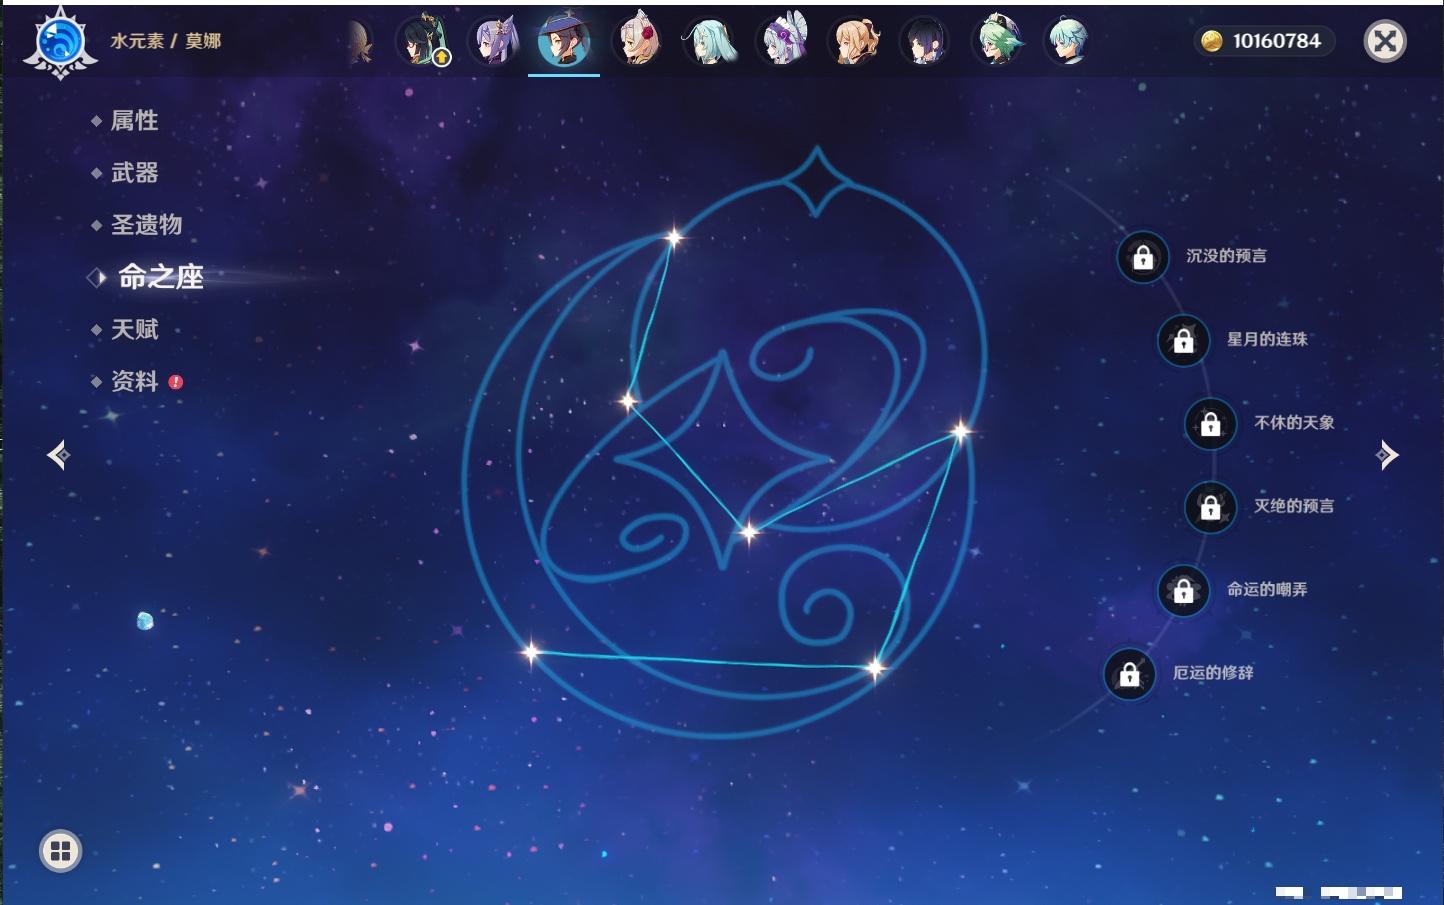This screenshot has width=1444, height=905.
Task: Switch to the purple twin-bun haired Keqing avatar
Action: click(495, 41)
